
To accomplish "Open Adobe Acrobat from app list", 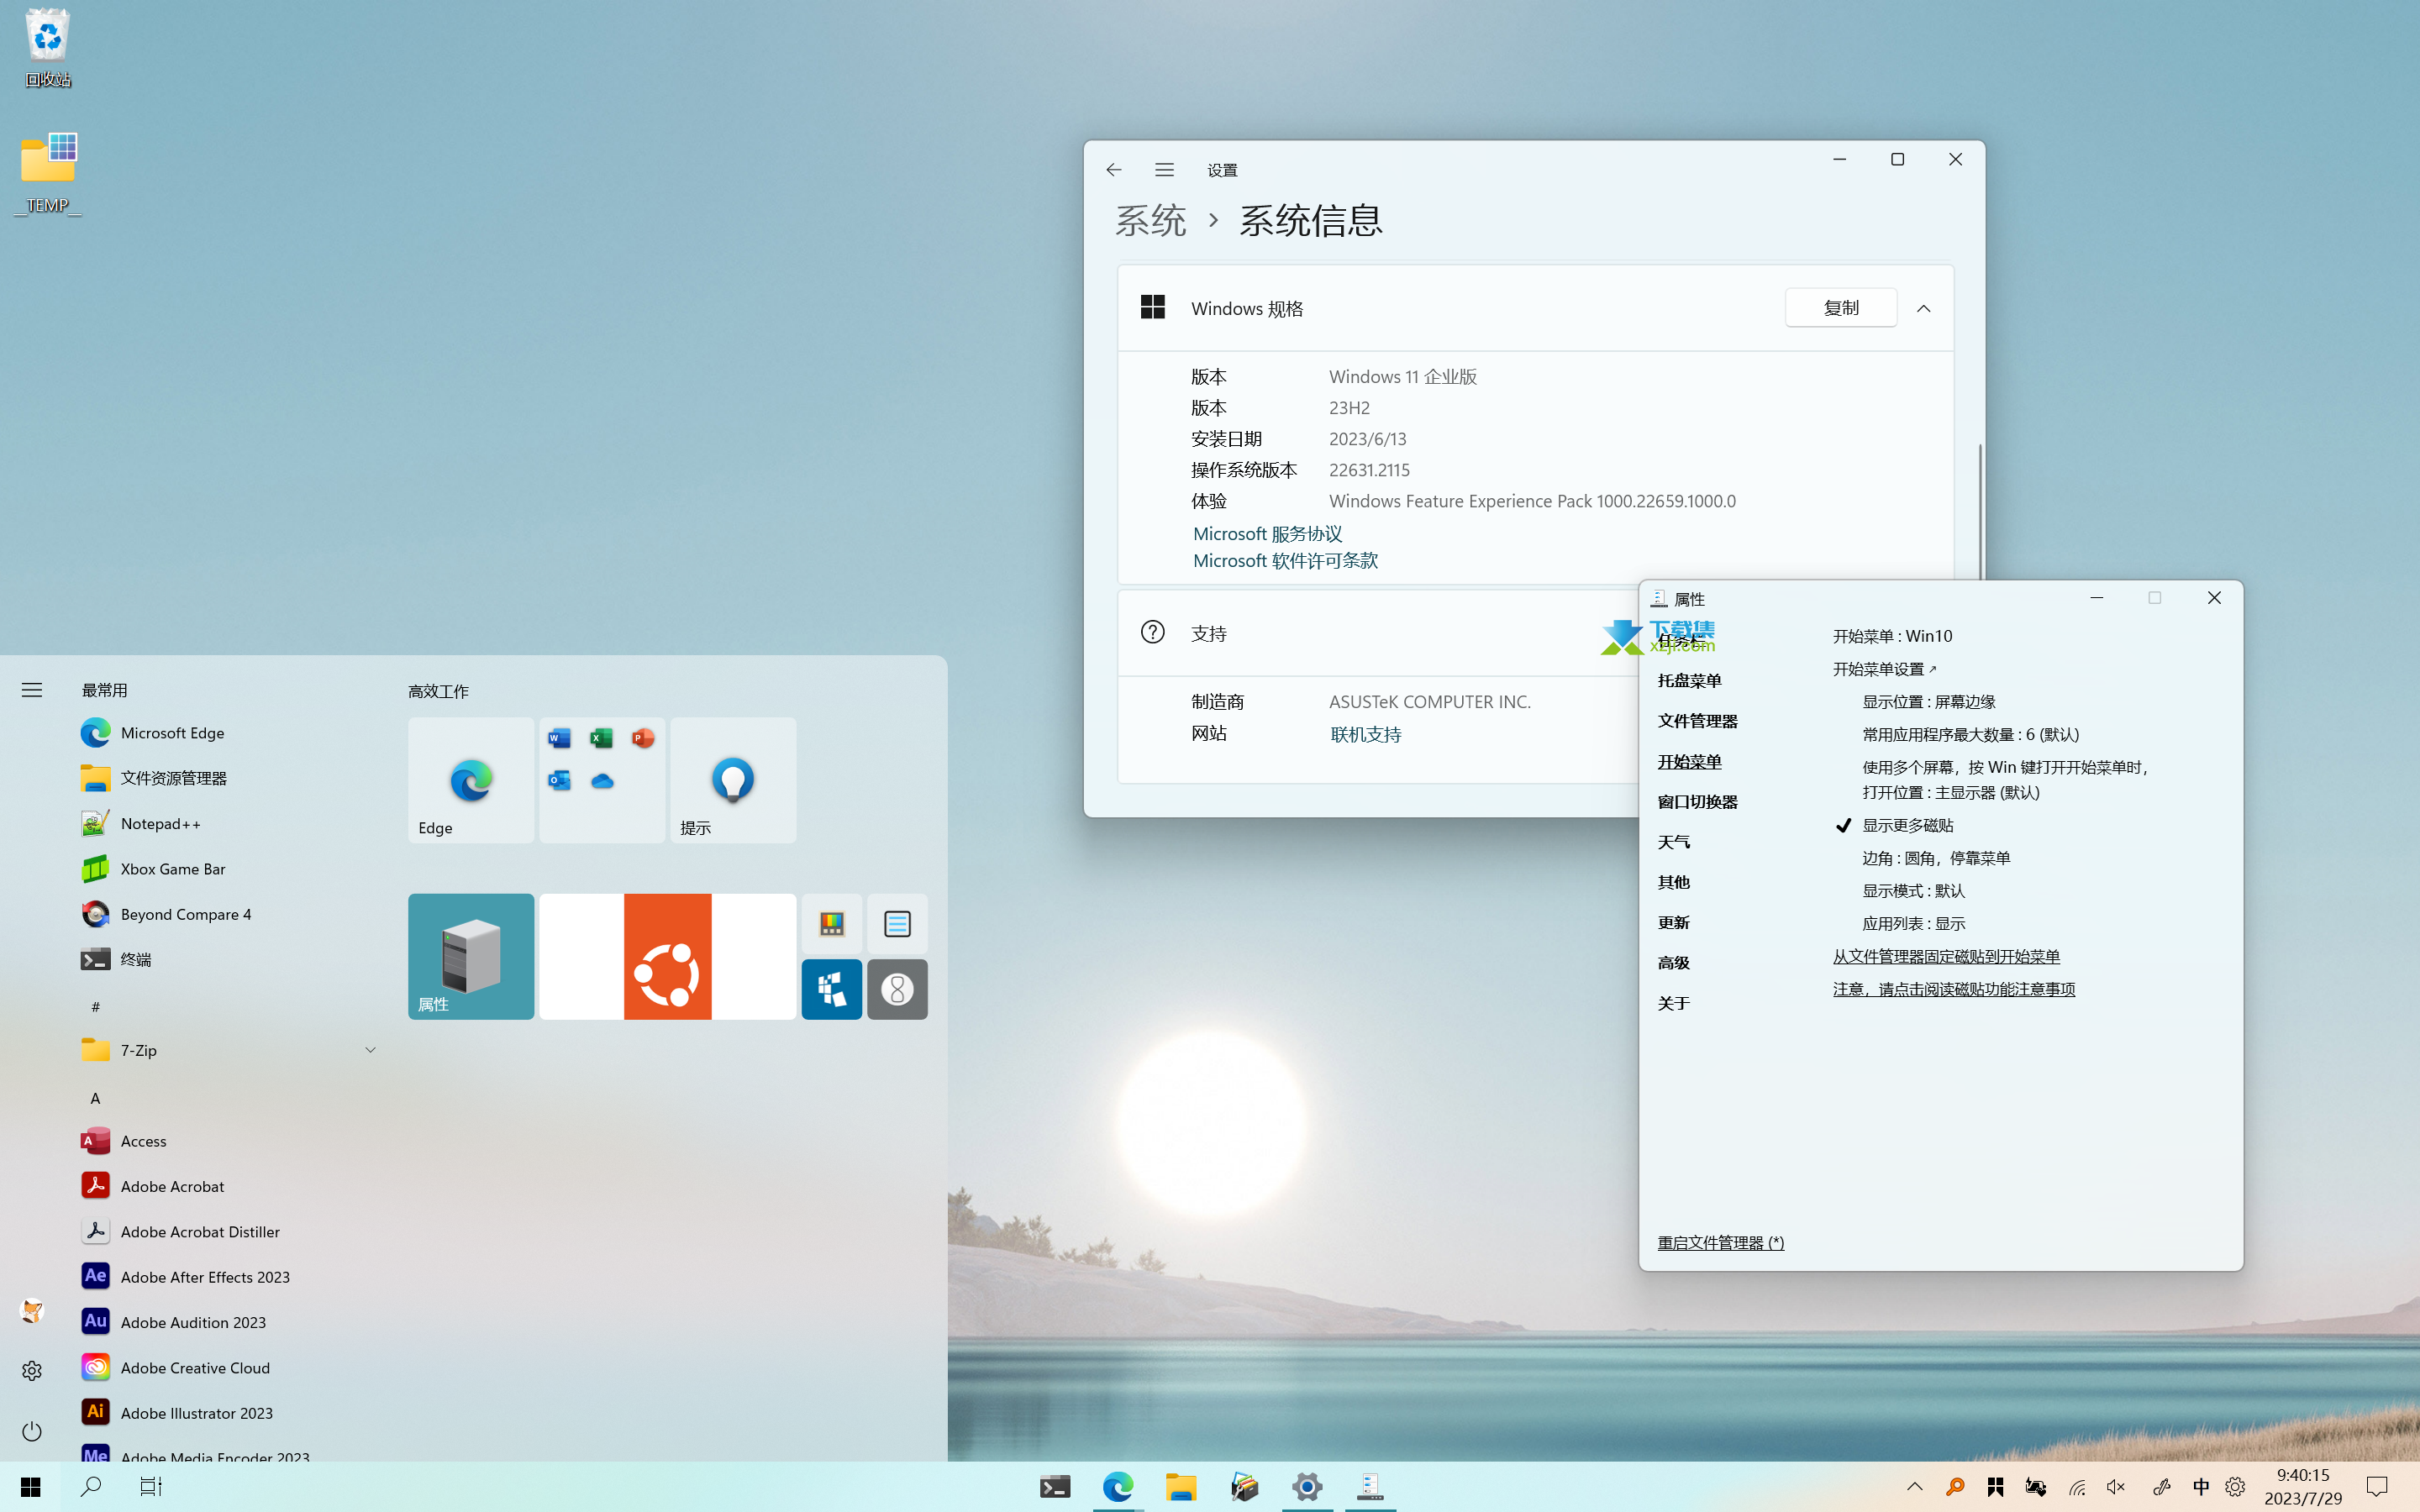I will [171, 1184].
